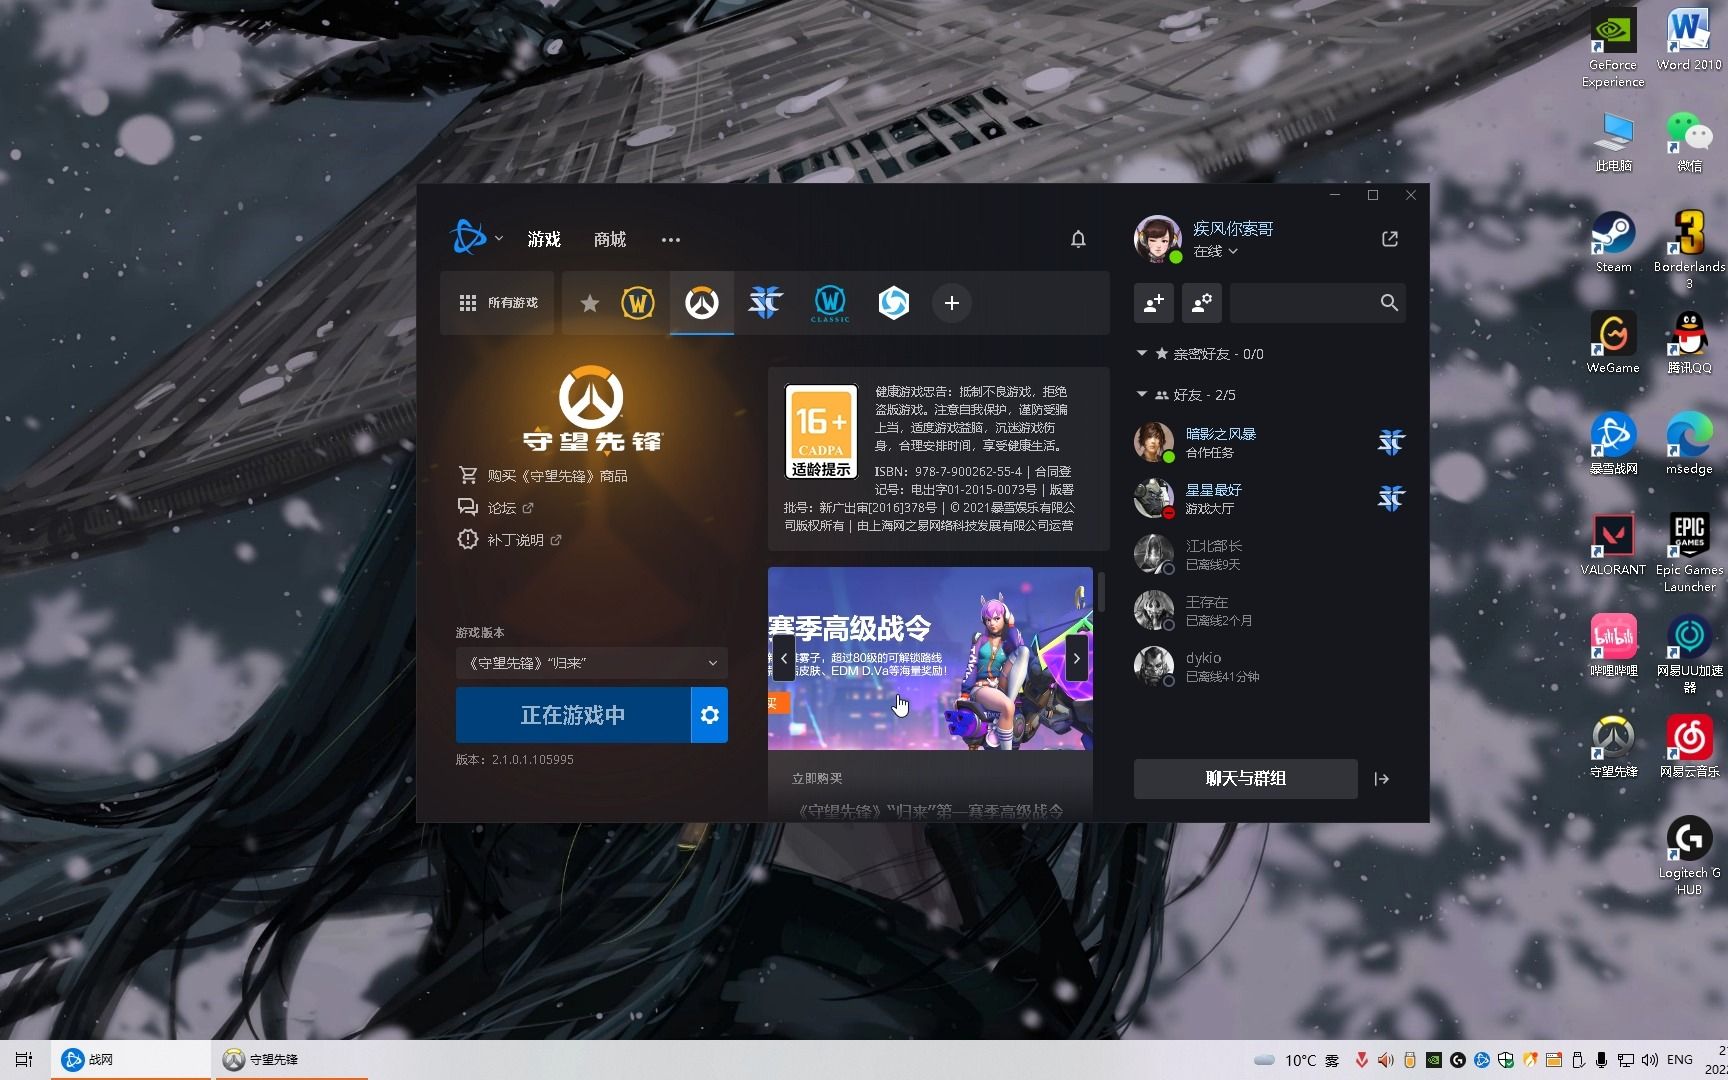Open Epic Games Launcher desktop icon
This screenshot has width=1728, height=1080.
1689,552
